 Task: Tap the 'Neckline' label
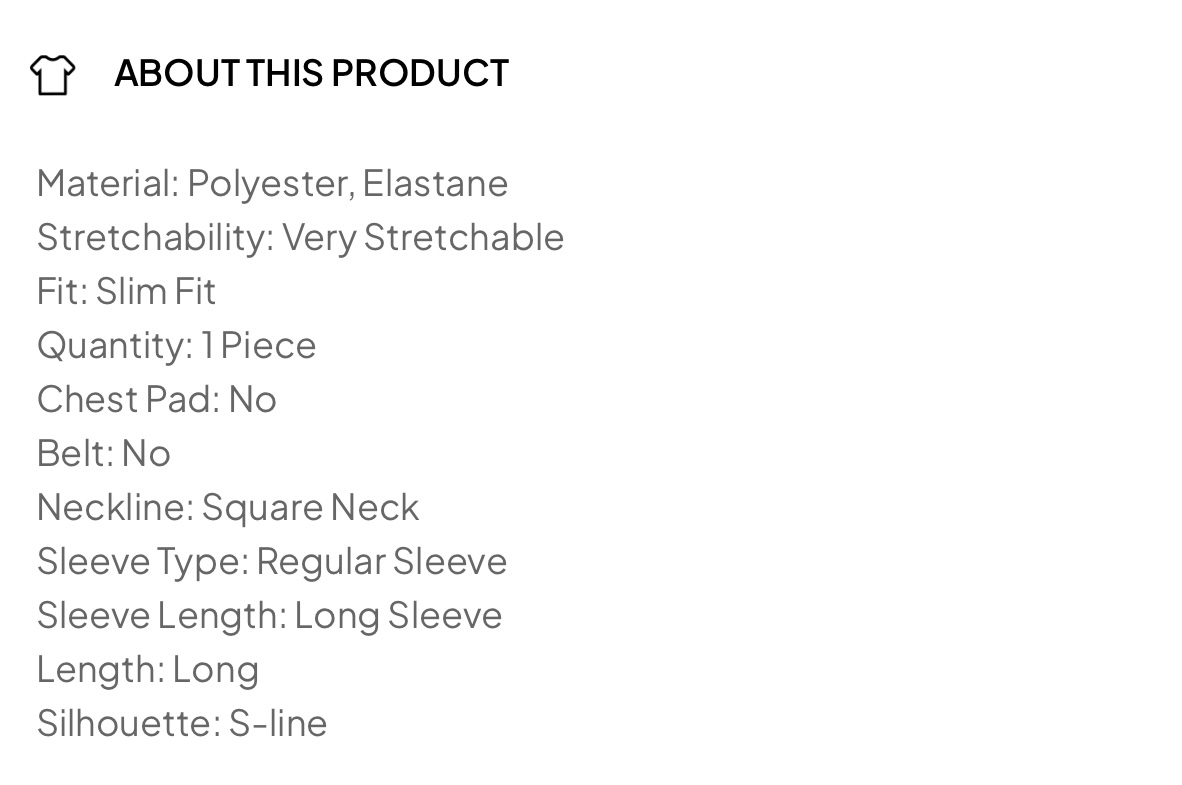pyautogui.click(x=115, y=507)
